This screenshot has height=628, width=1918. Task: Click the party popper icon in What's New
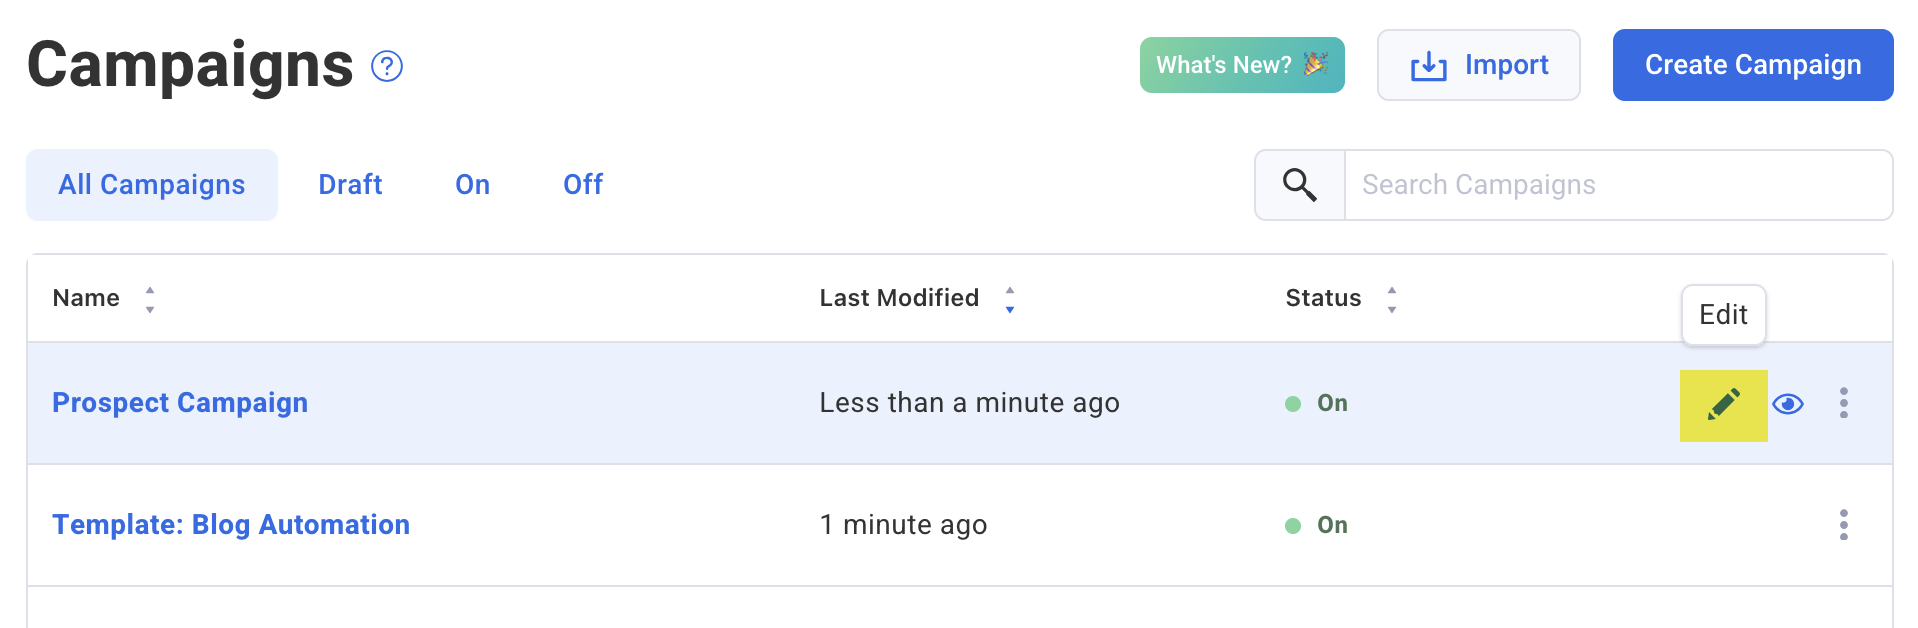pyautogui.click(x=1316, y=64)
